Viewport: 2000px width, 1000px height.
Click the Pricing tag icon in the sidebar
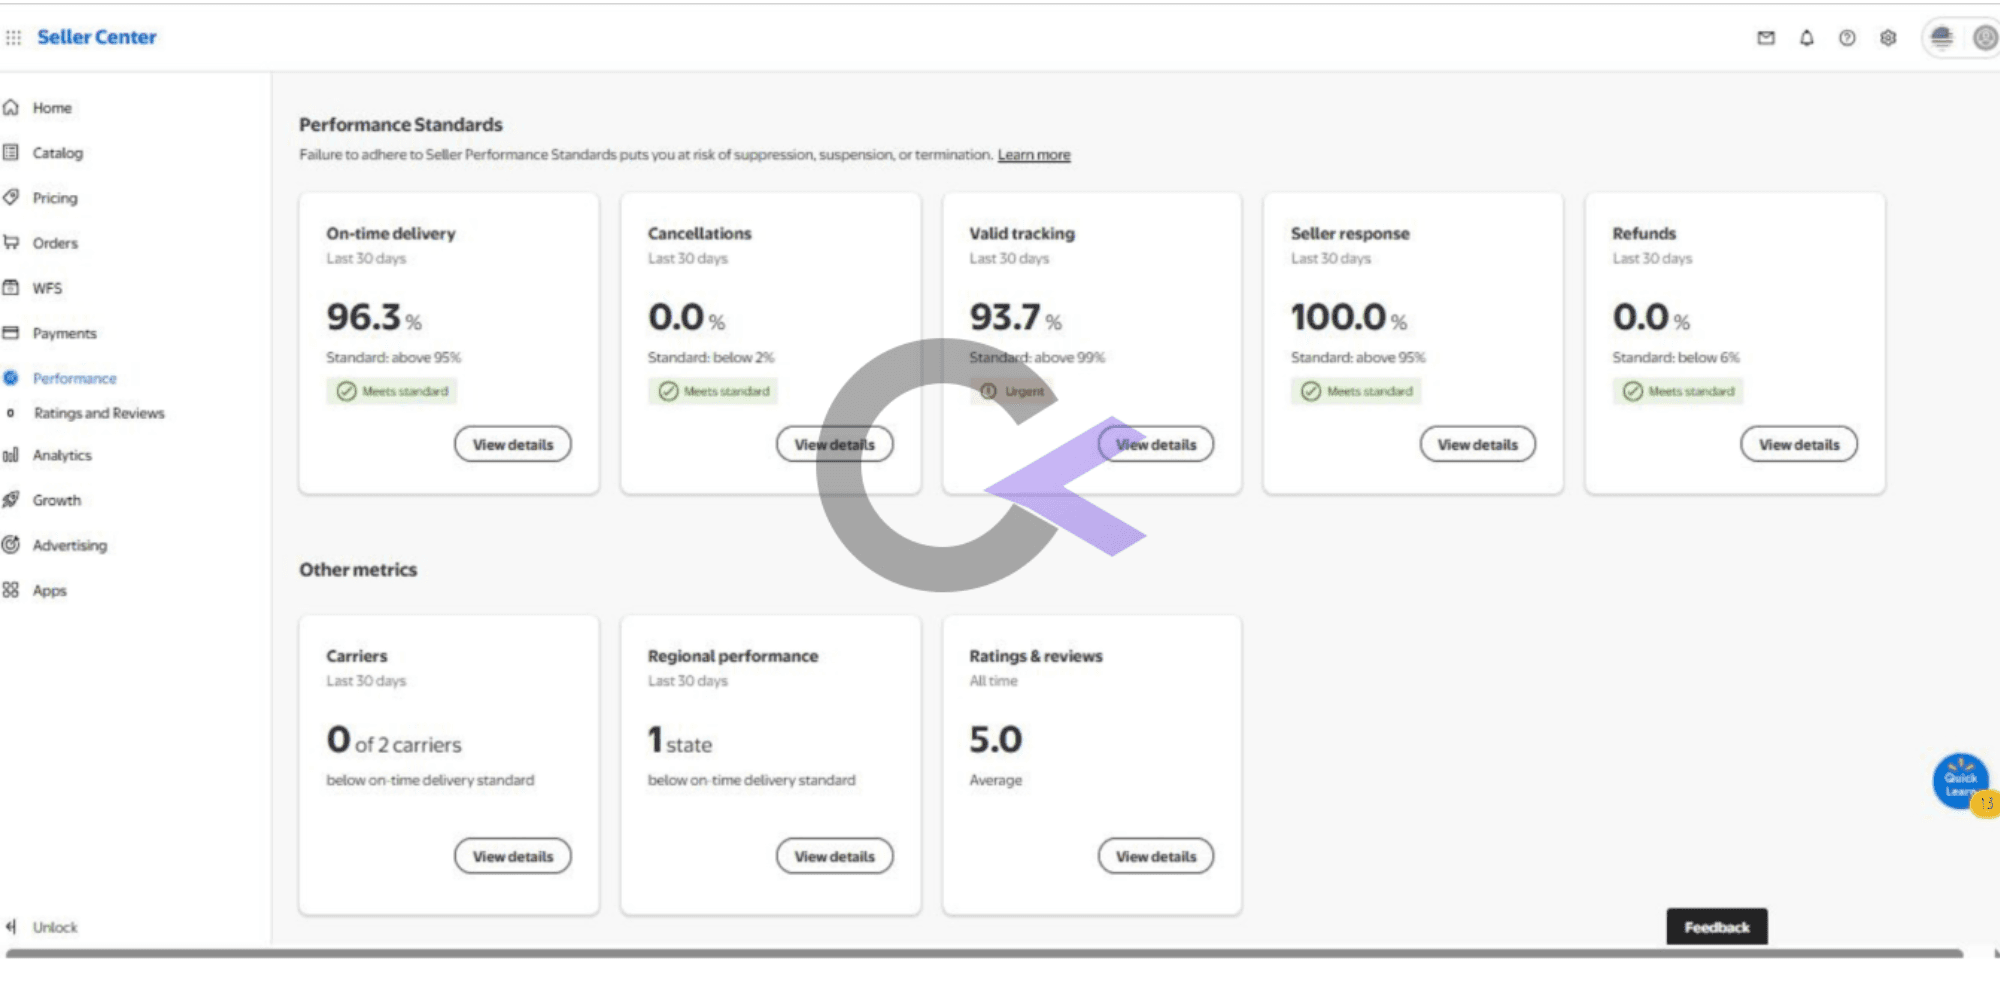pos(11,197)
